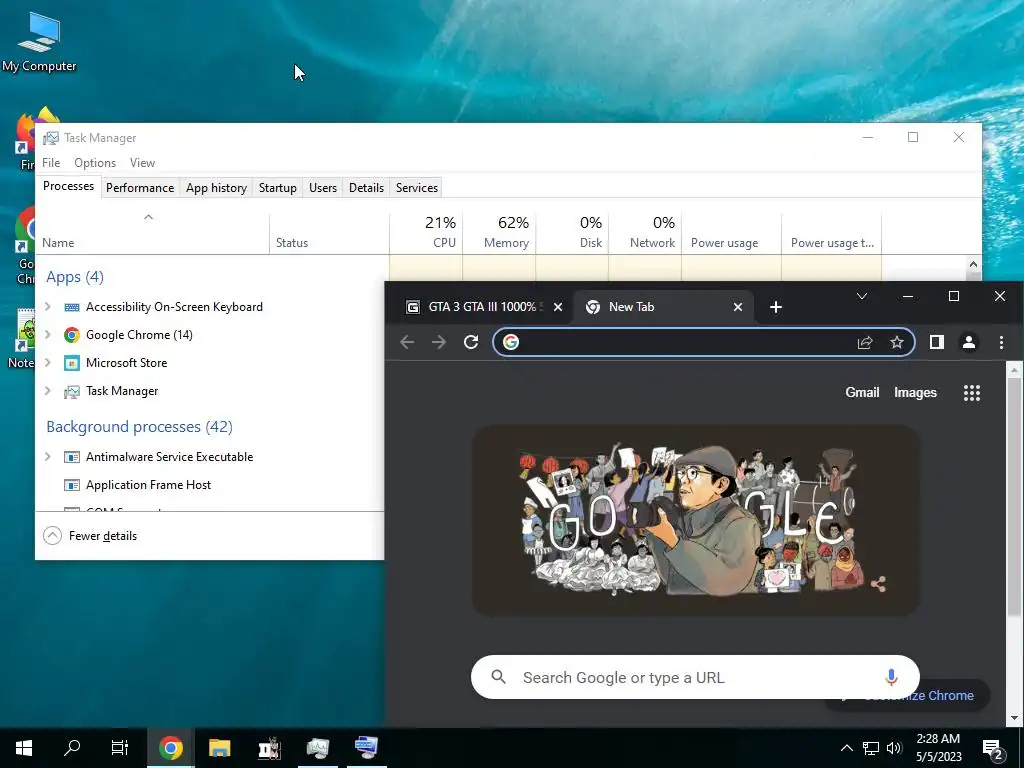Switch to Services tab
The image size is (1024, 768).
[x=417, y=187]
